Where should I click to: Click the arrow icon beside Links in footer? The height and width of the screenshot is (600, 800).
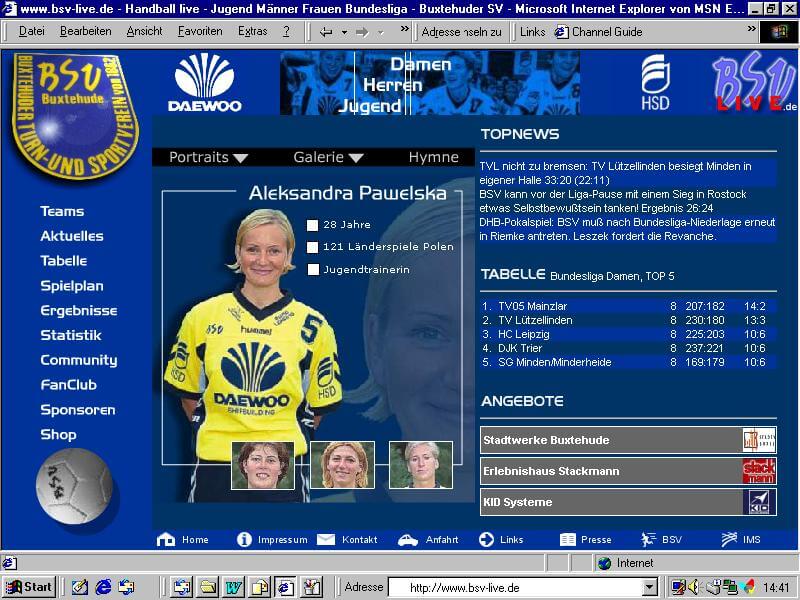487,539
